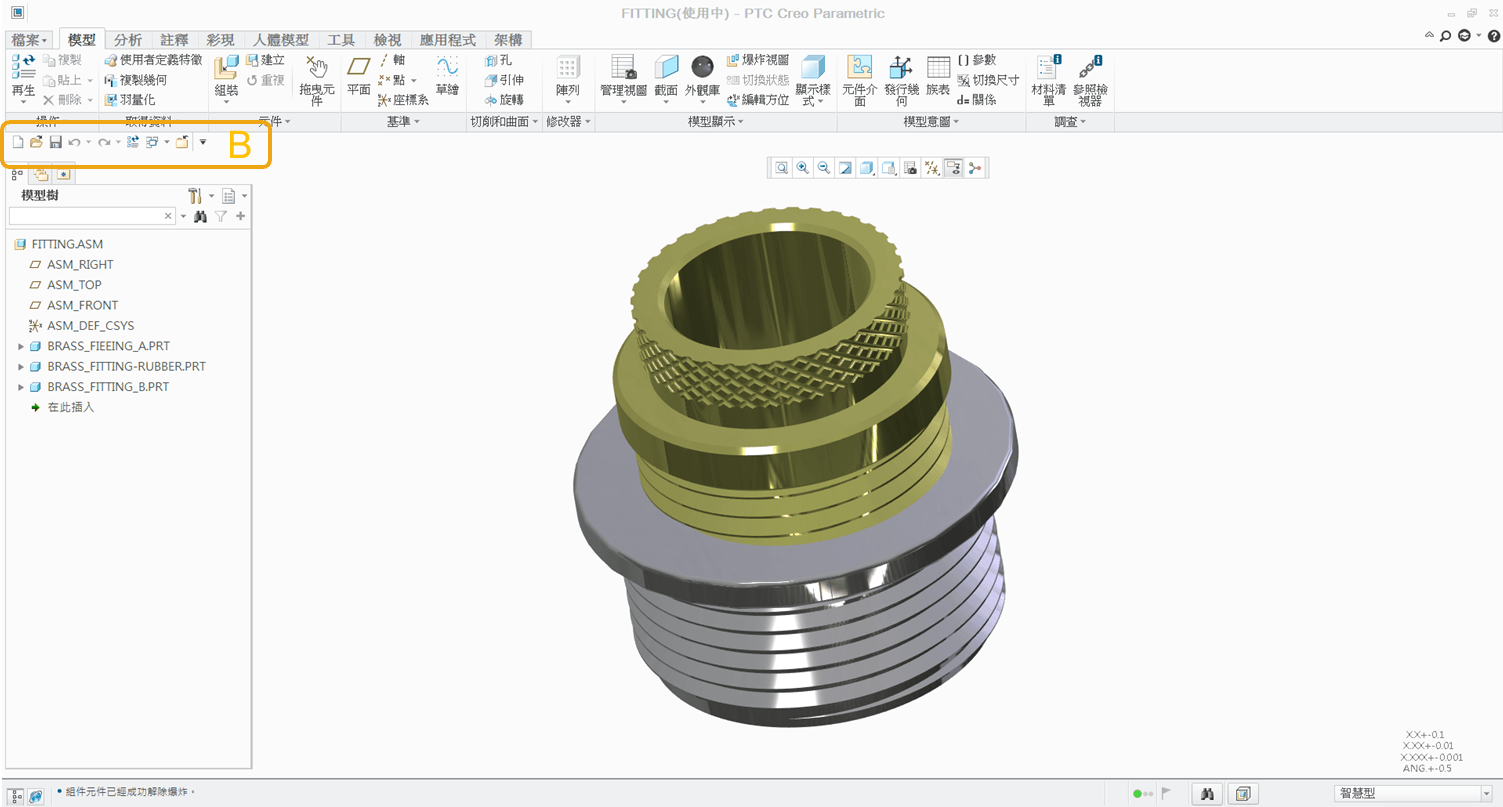Expand the BRASS_FITTING_B.PRT tree node
Image resolution: width=1503 pixels, height=807 pixels.
tap(21, 387)
